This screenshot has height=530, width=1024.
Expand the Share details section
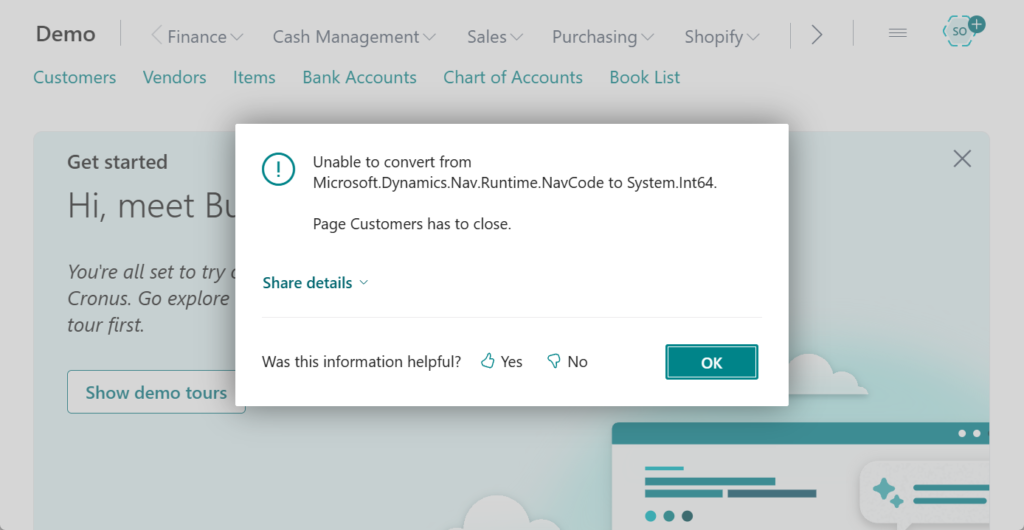click(315, 283)
